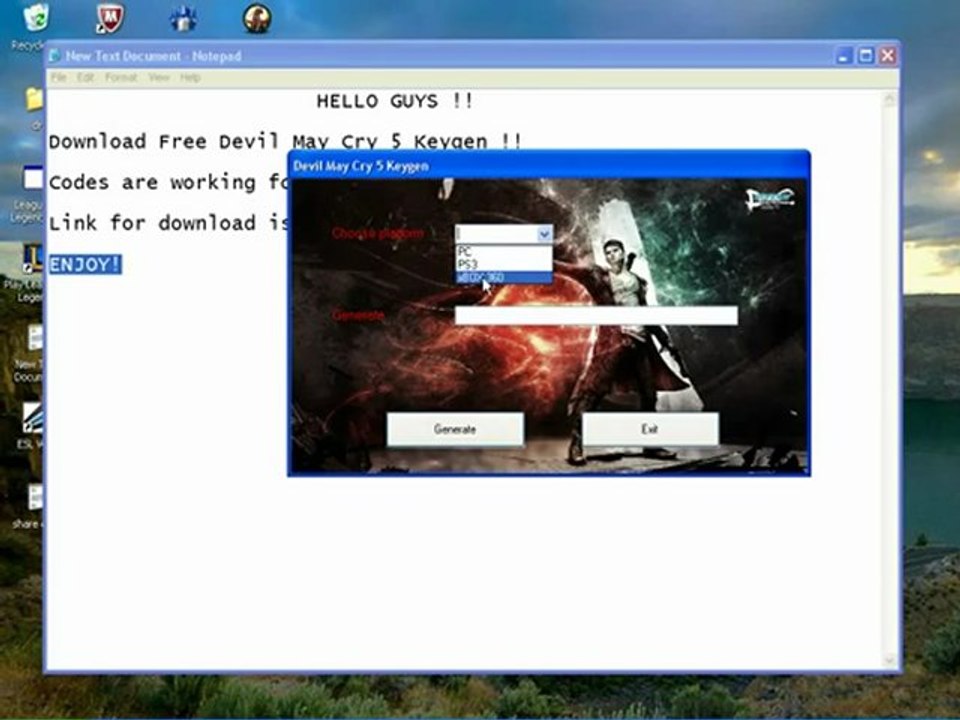This screenshot has height=720, width=960.
Task: Open the Recycle Bin desktop icon
Action: pos(35,18)
